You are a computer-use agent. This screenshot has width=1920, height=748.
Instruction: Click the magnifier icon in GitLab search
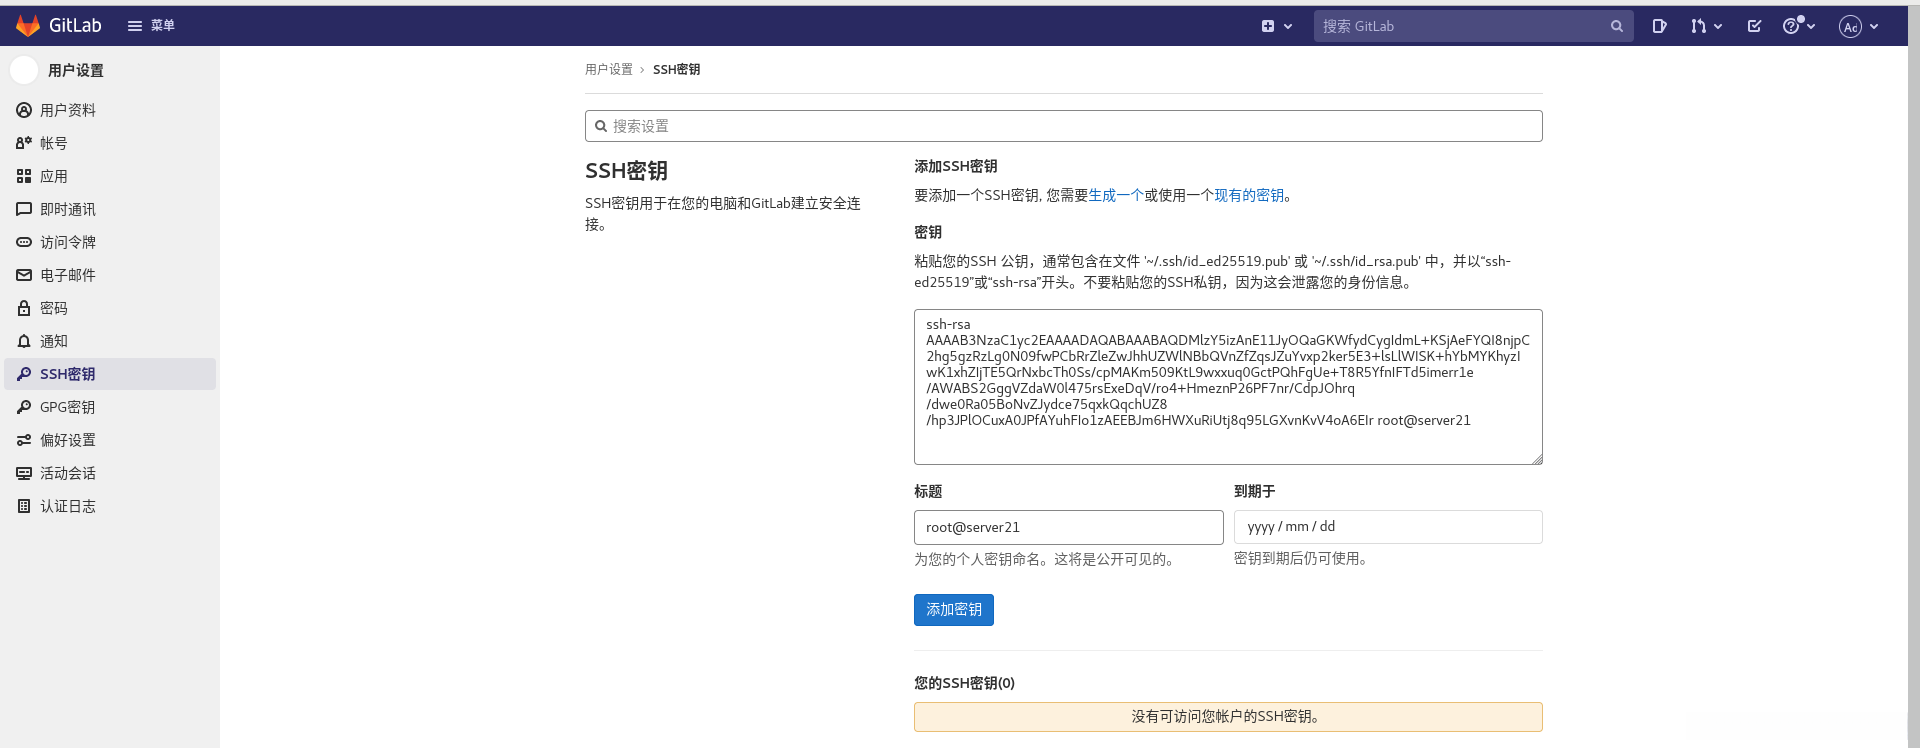1616,26
